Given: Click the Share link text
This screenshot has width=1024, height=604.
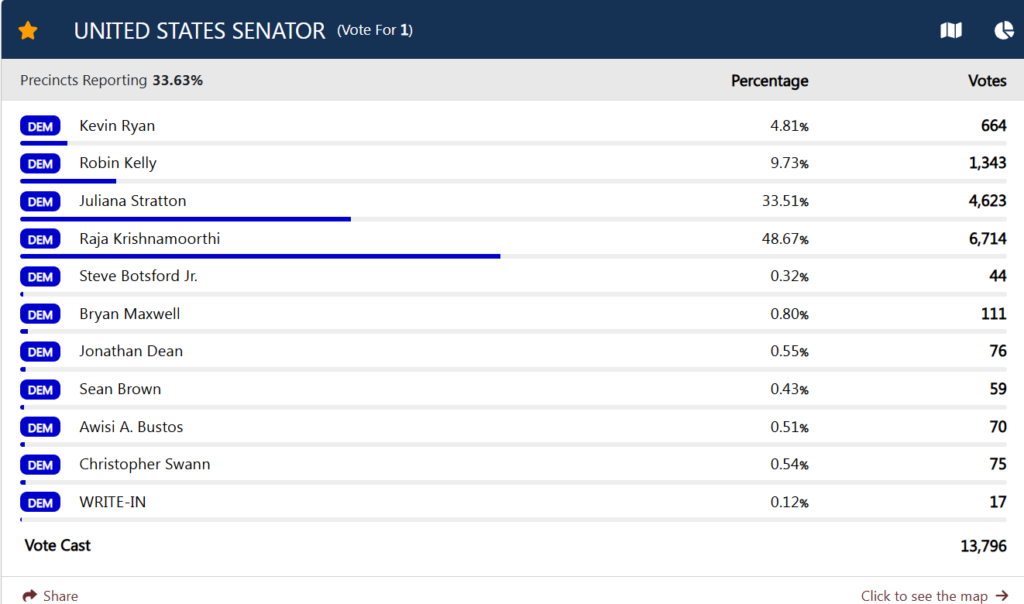Looking at the screenshot, I should tap(60, 596).
